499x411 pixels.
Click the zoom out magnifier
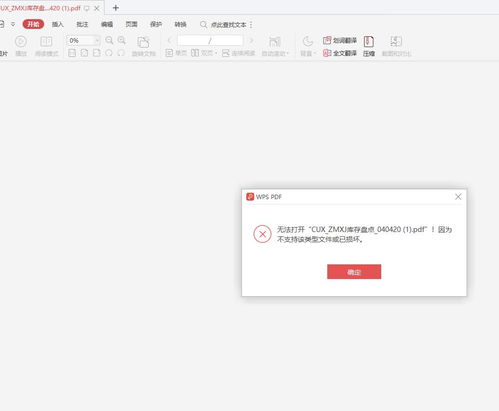tap(109, 40)
